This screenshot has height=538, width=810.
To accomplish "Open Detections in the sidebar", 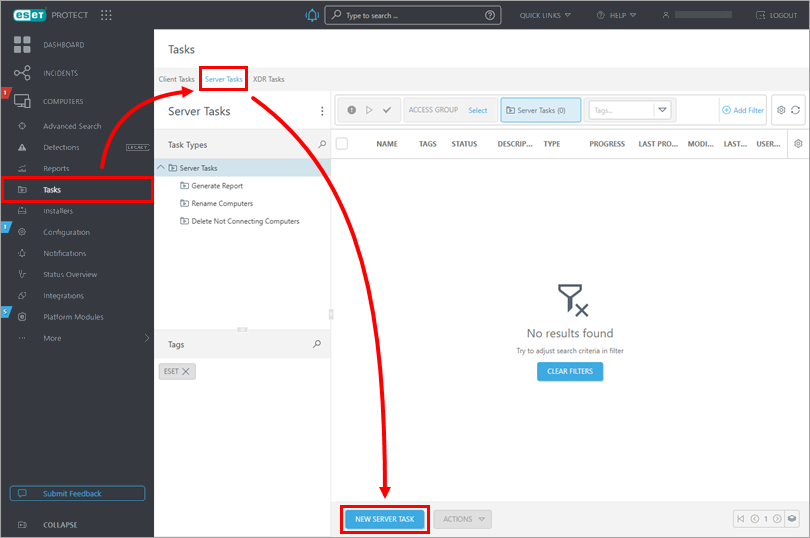I will coord(61,147).
